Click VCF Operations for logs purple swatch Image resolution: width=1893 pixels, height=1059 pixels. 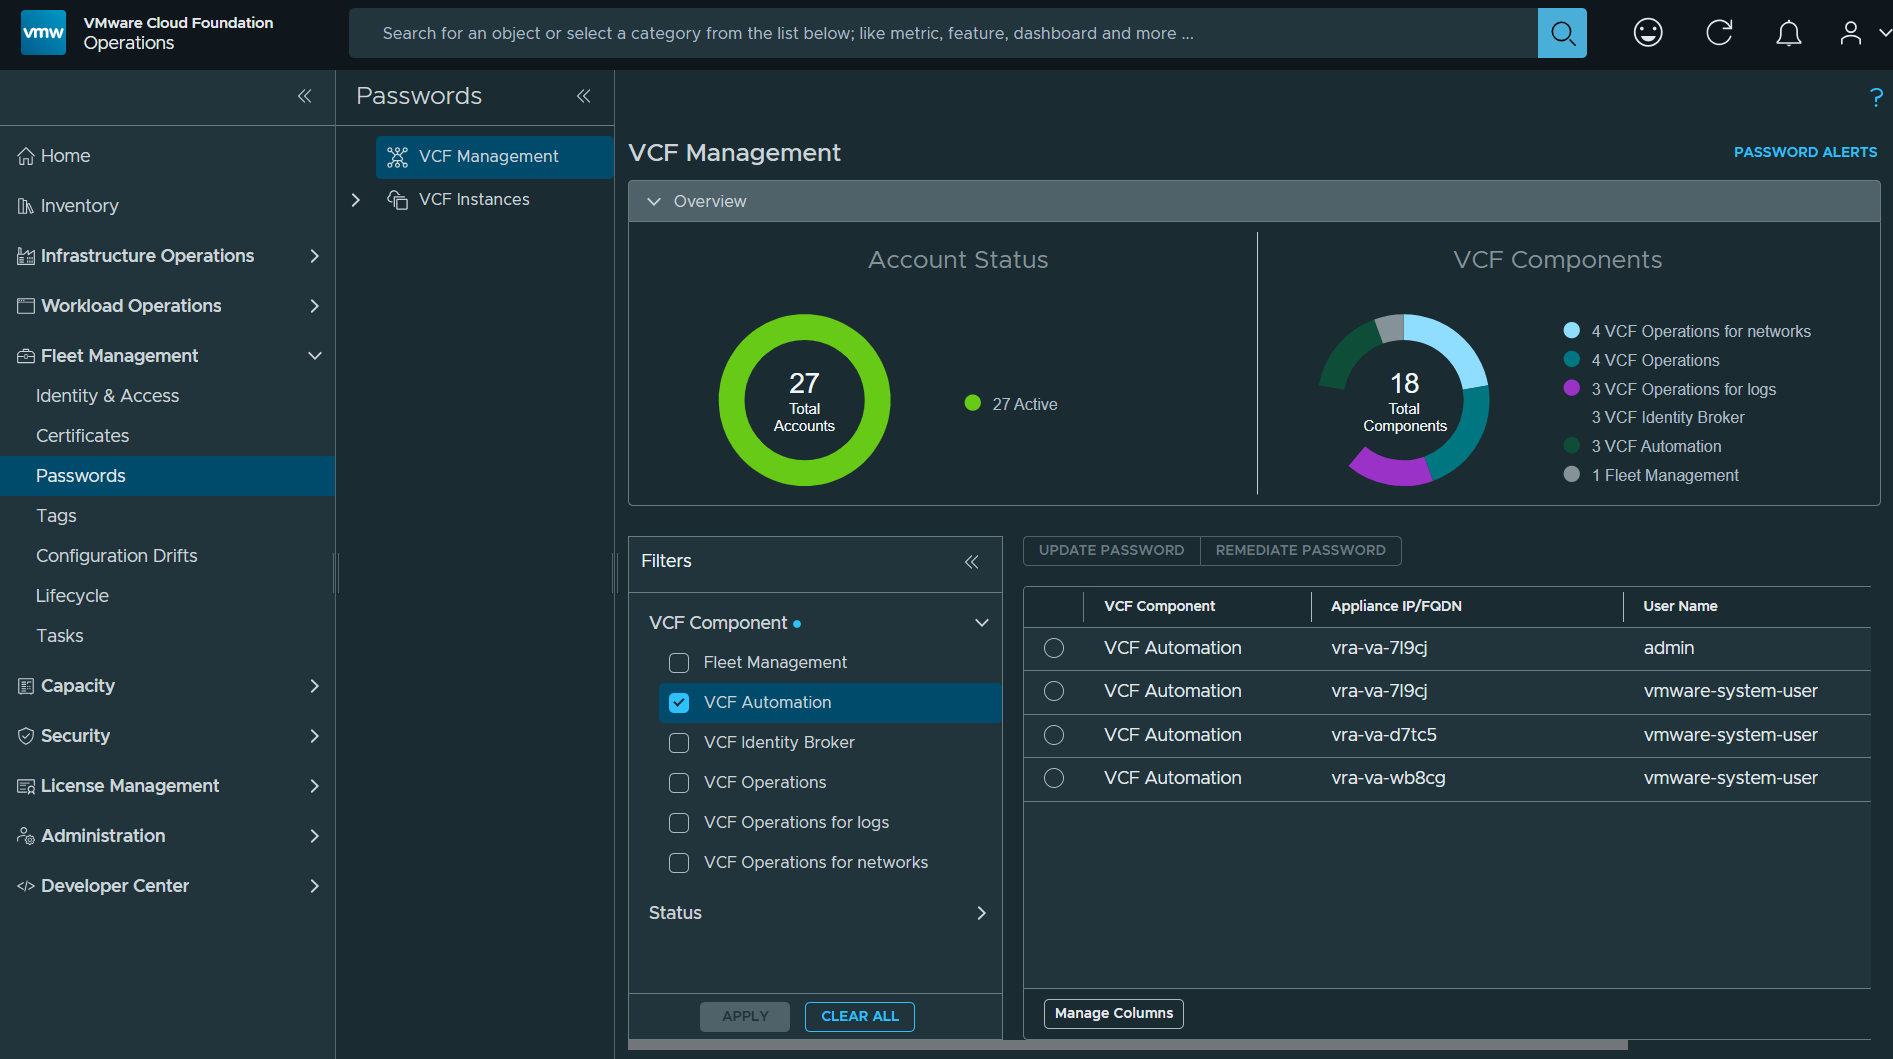1572,388
